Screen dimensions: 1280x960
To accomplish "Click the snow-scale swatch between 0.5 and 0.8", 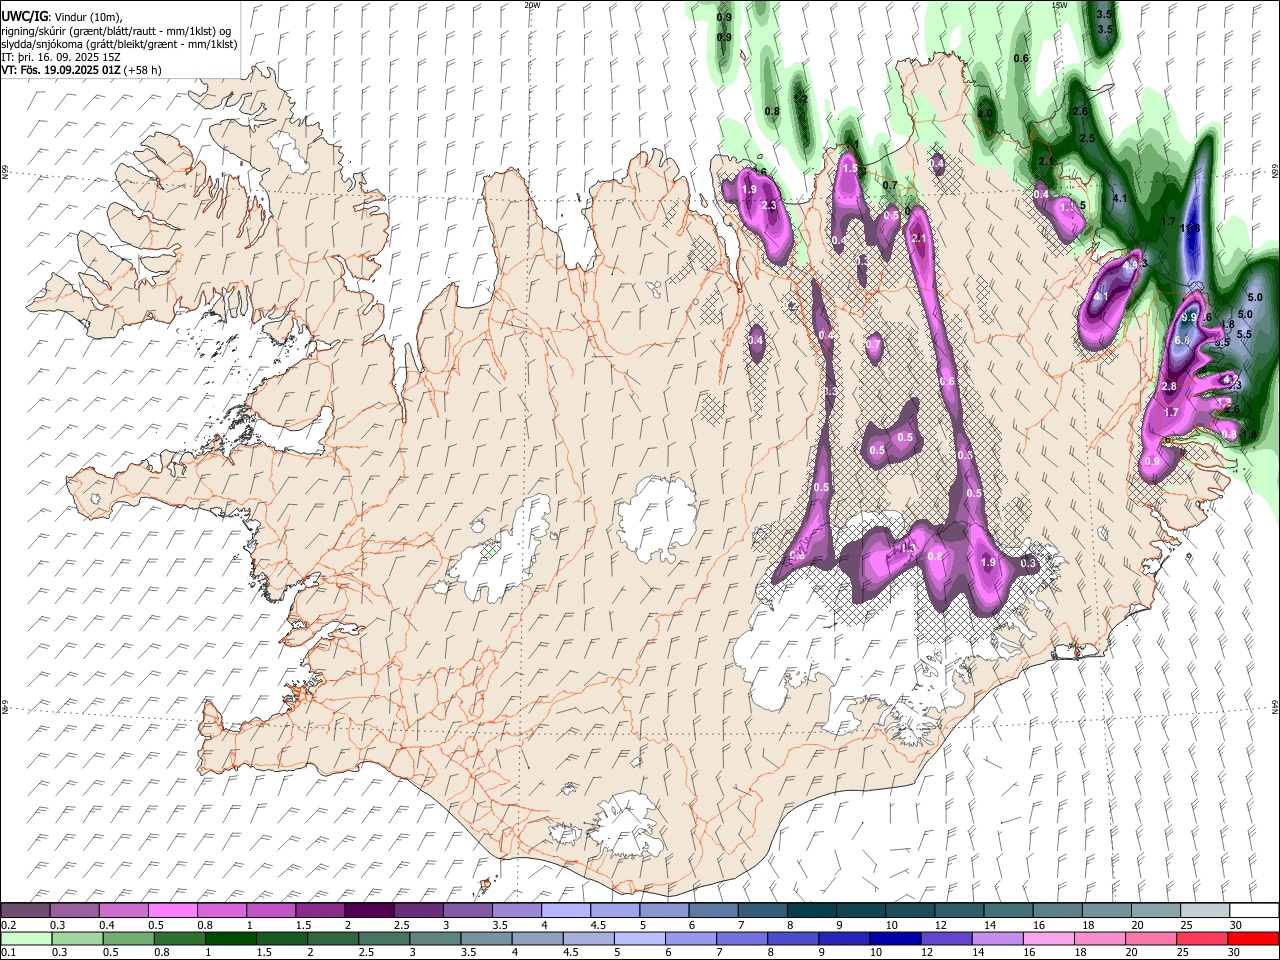I will 172,911.
